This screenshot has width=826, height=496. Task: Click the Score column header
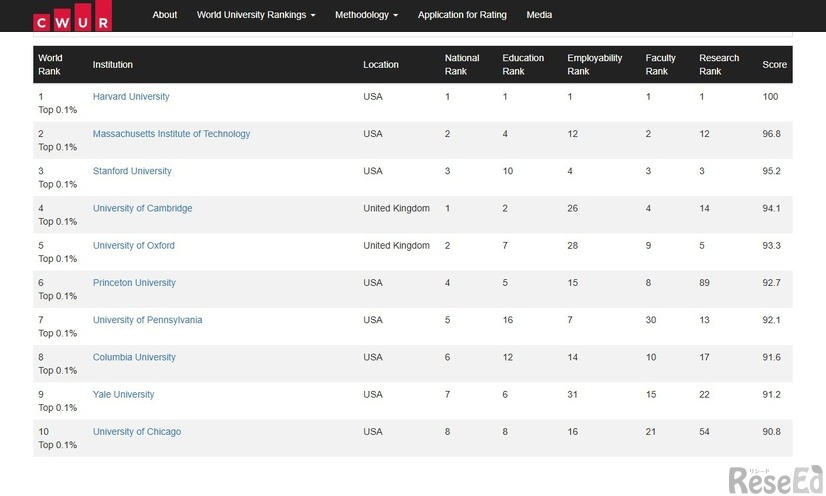coord(774,64)
